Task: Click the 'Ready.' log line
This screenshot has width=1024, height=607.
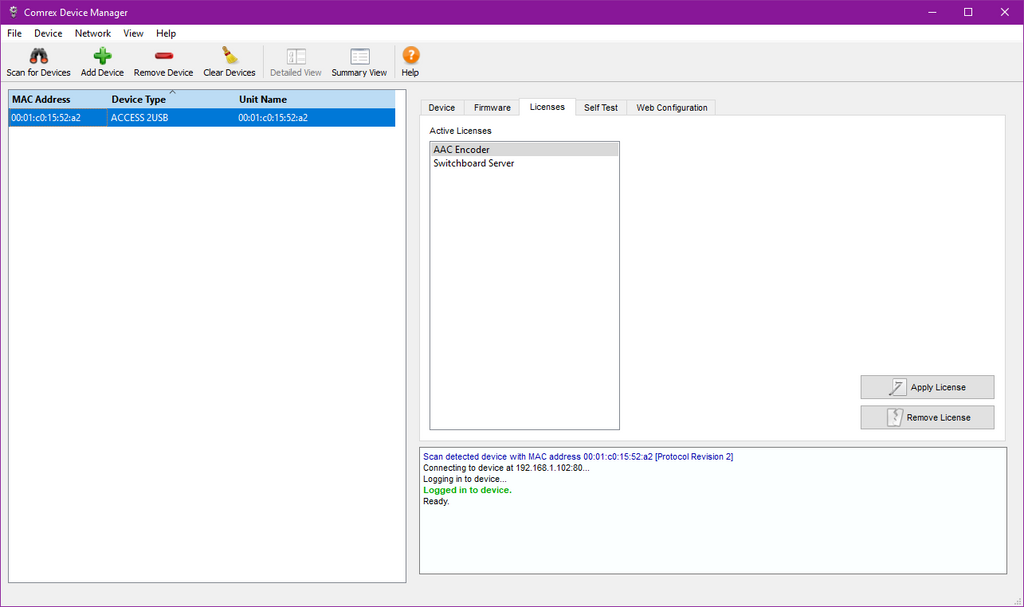Action: pos(436,501)
